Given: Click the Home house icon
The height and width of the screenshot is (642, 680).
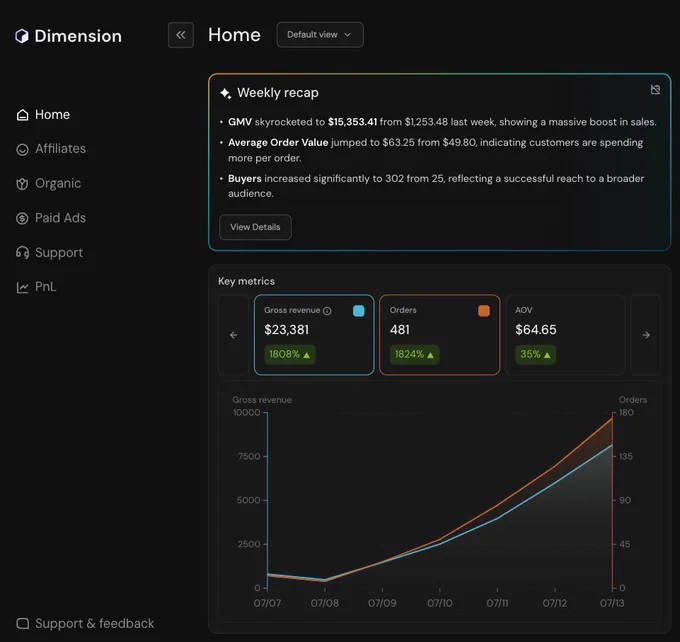Looking at the screenshot, I should point(22,115).
